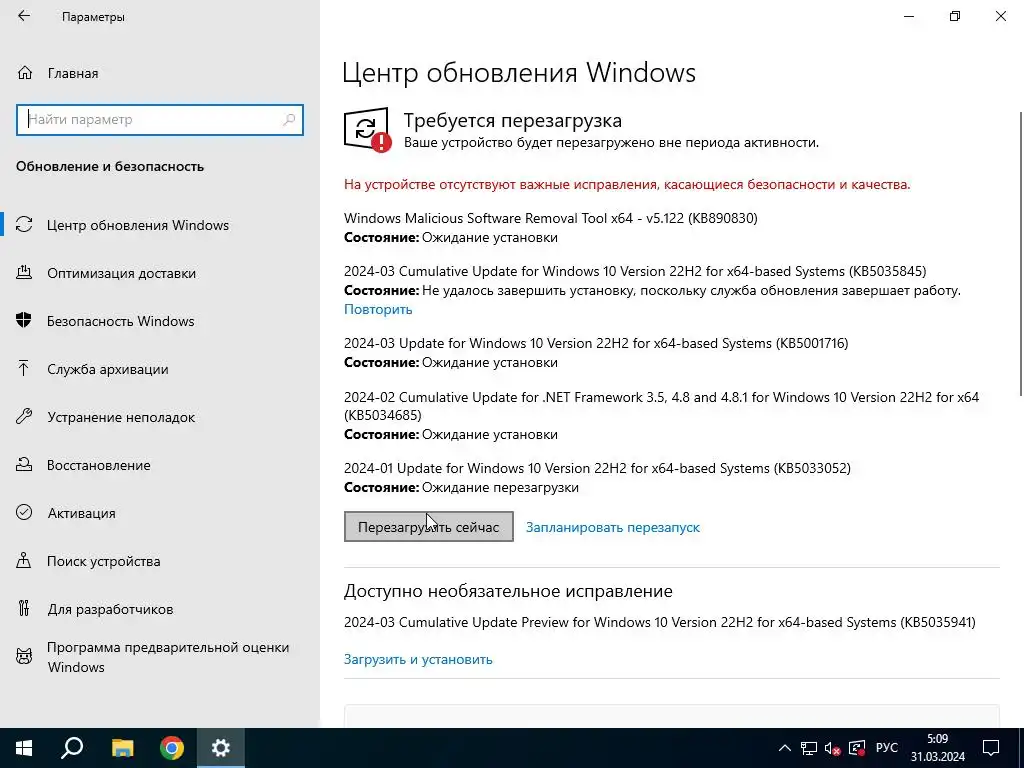1024x768 pixels.
Task: Click Загрузить и установить link
Action: [418, 659]
